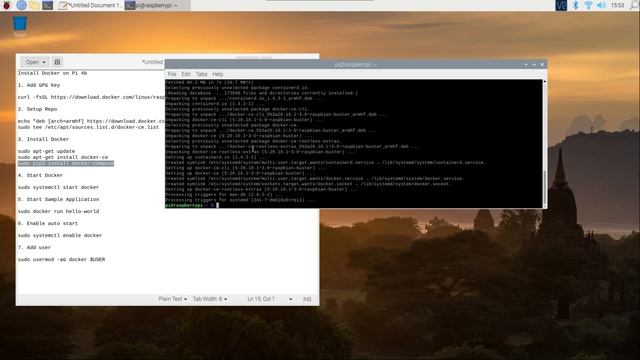This screenshot has height=360, width=640.
Task: Click the line '1. Add GPG Key'
Action: point(39,85)
